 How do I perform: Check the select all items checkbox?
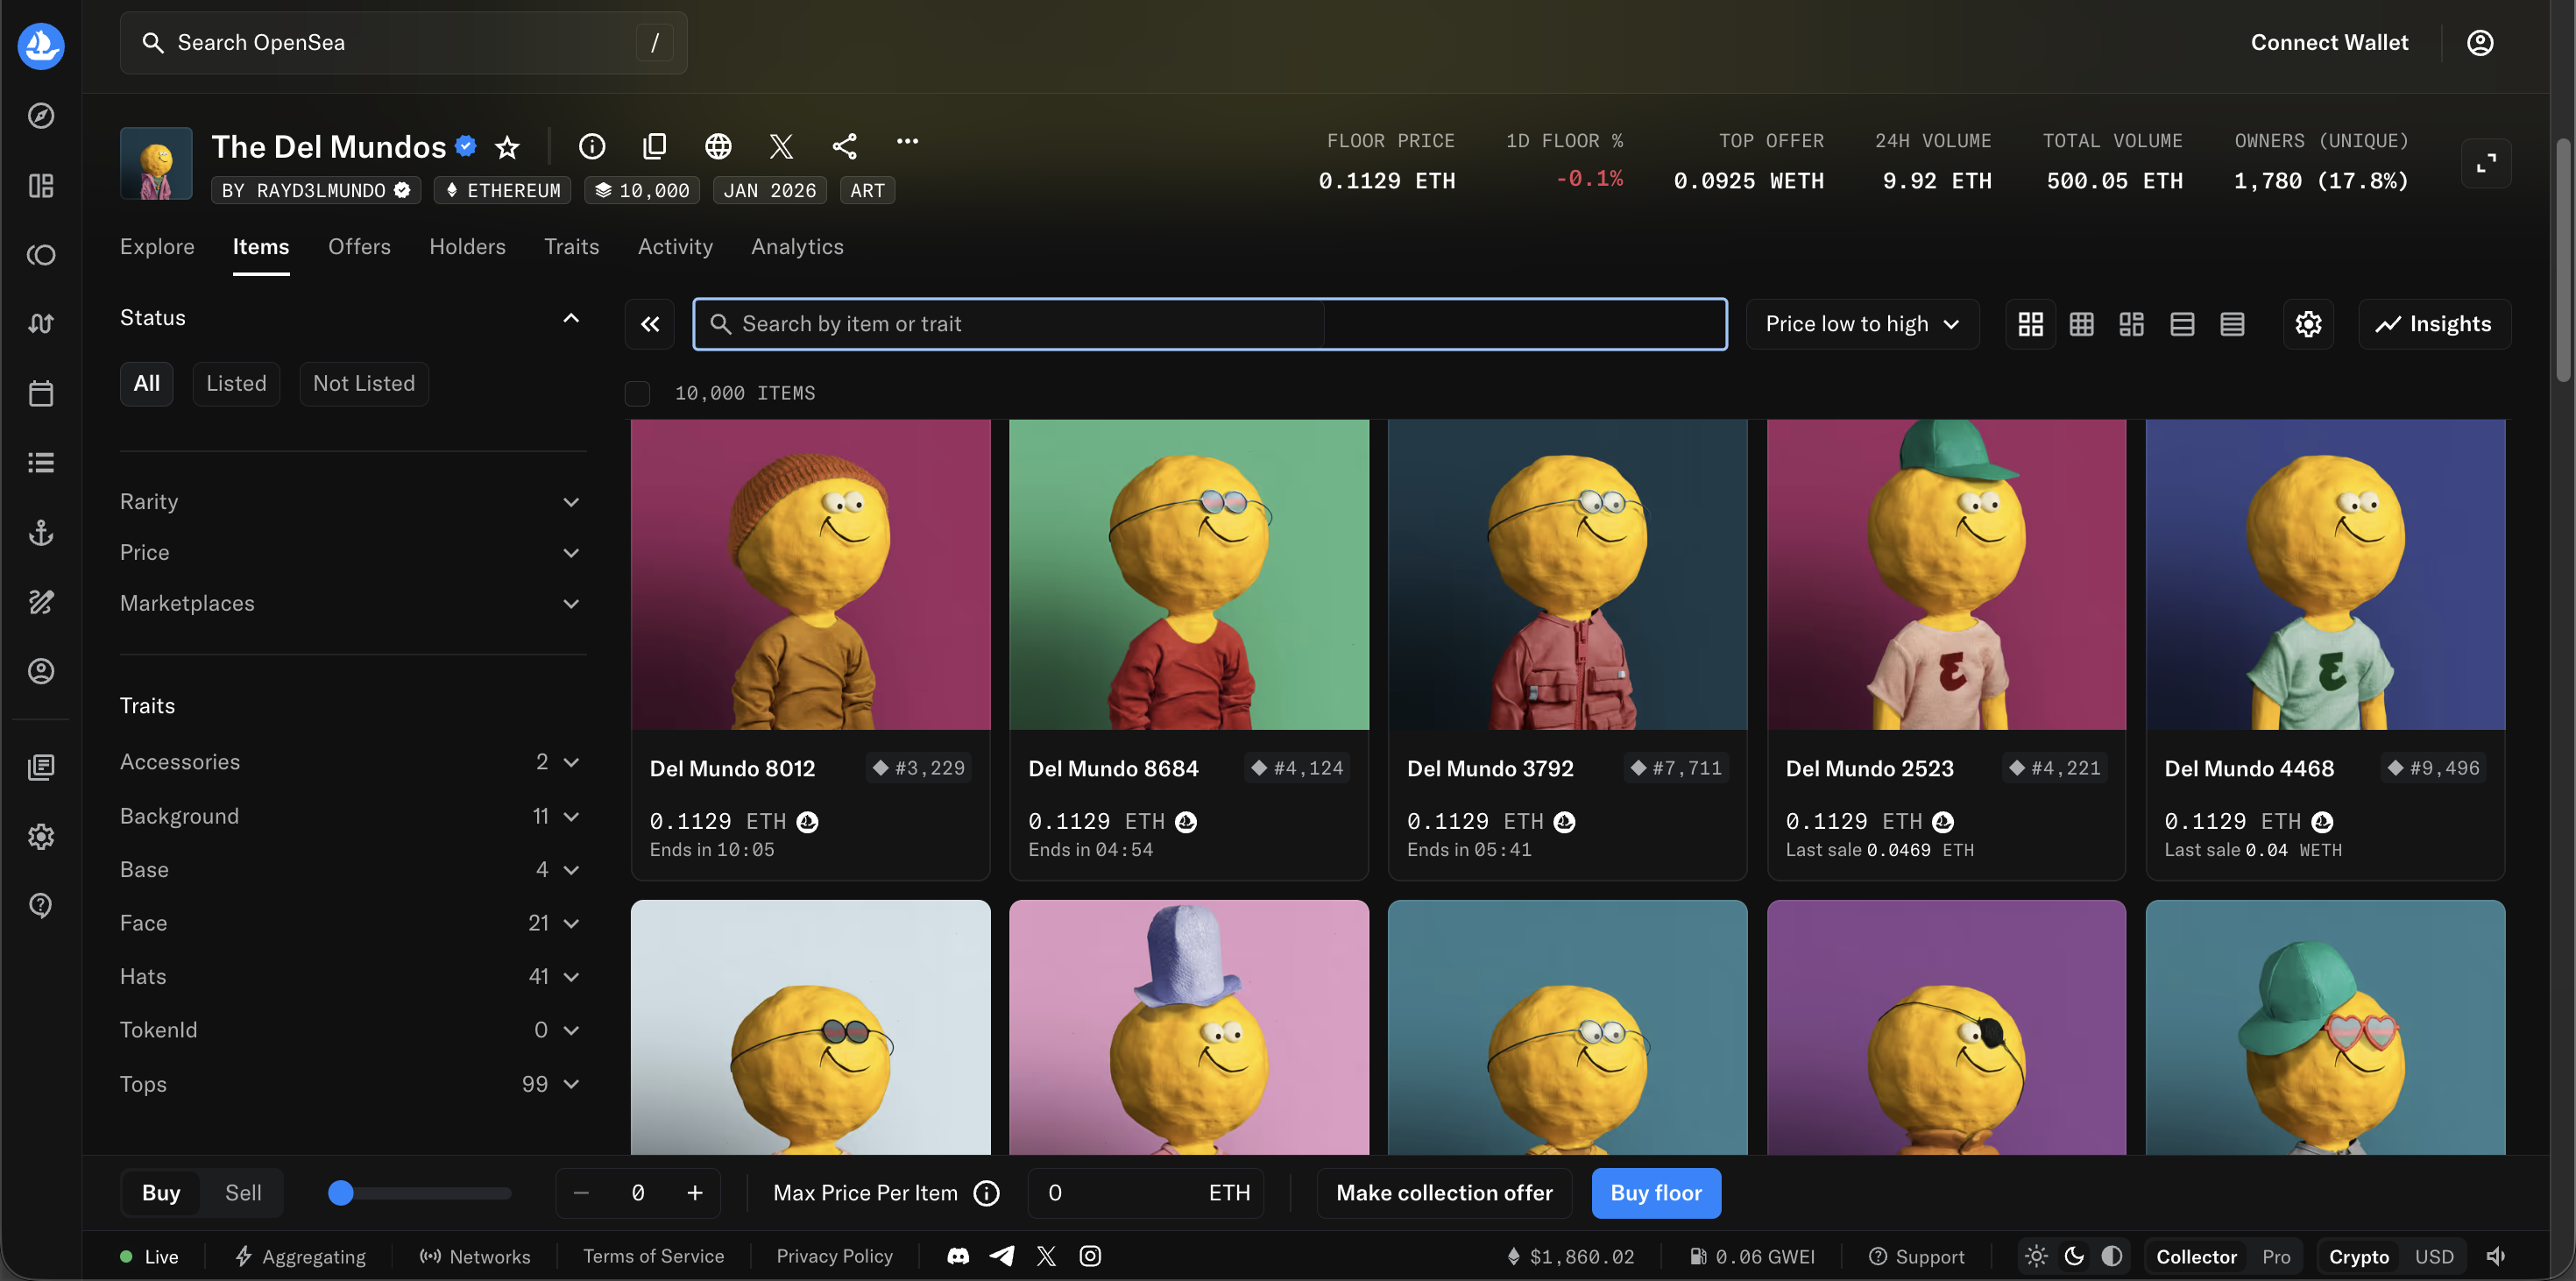(x=637, y=393)
